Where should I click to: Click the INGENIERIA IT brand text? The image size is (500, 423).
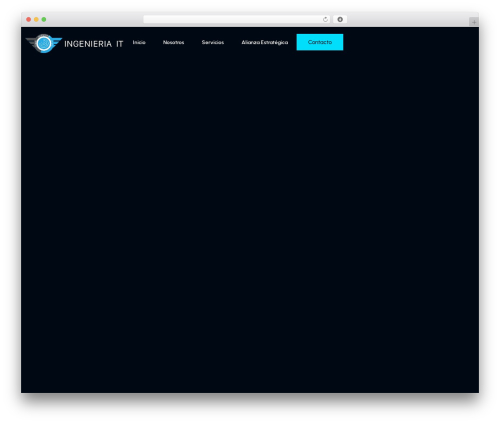click(94, 44)
